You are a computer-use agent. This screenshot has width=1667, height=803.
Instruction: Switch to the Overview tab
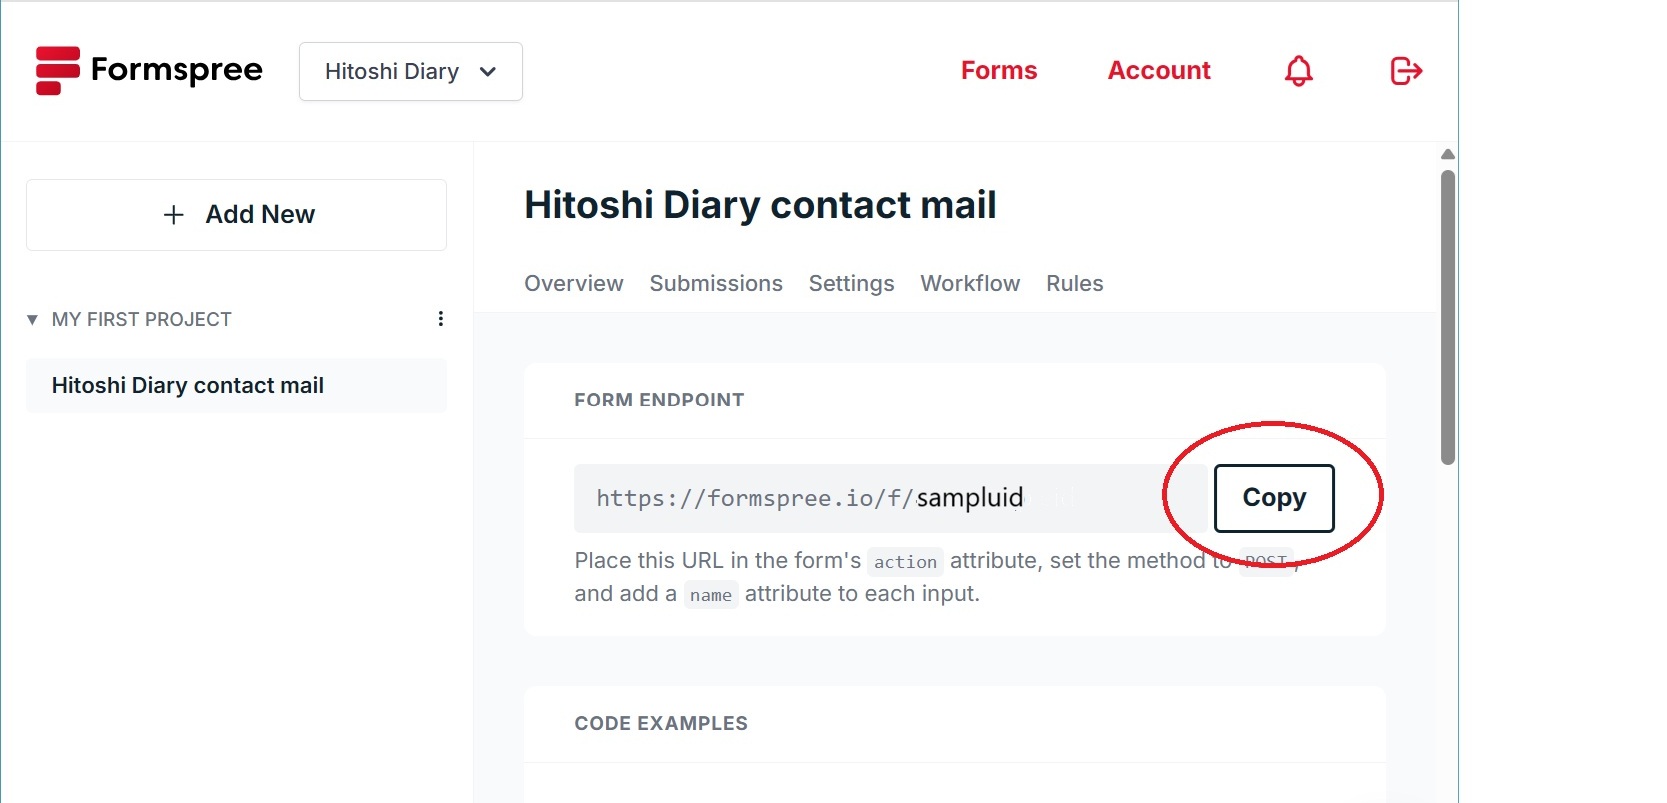click(573, 284)
